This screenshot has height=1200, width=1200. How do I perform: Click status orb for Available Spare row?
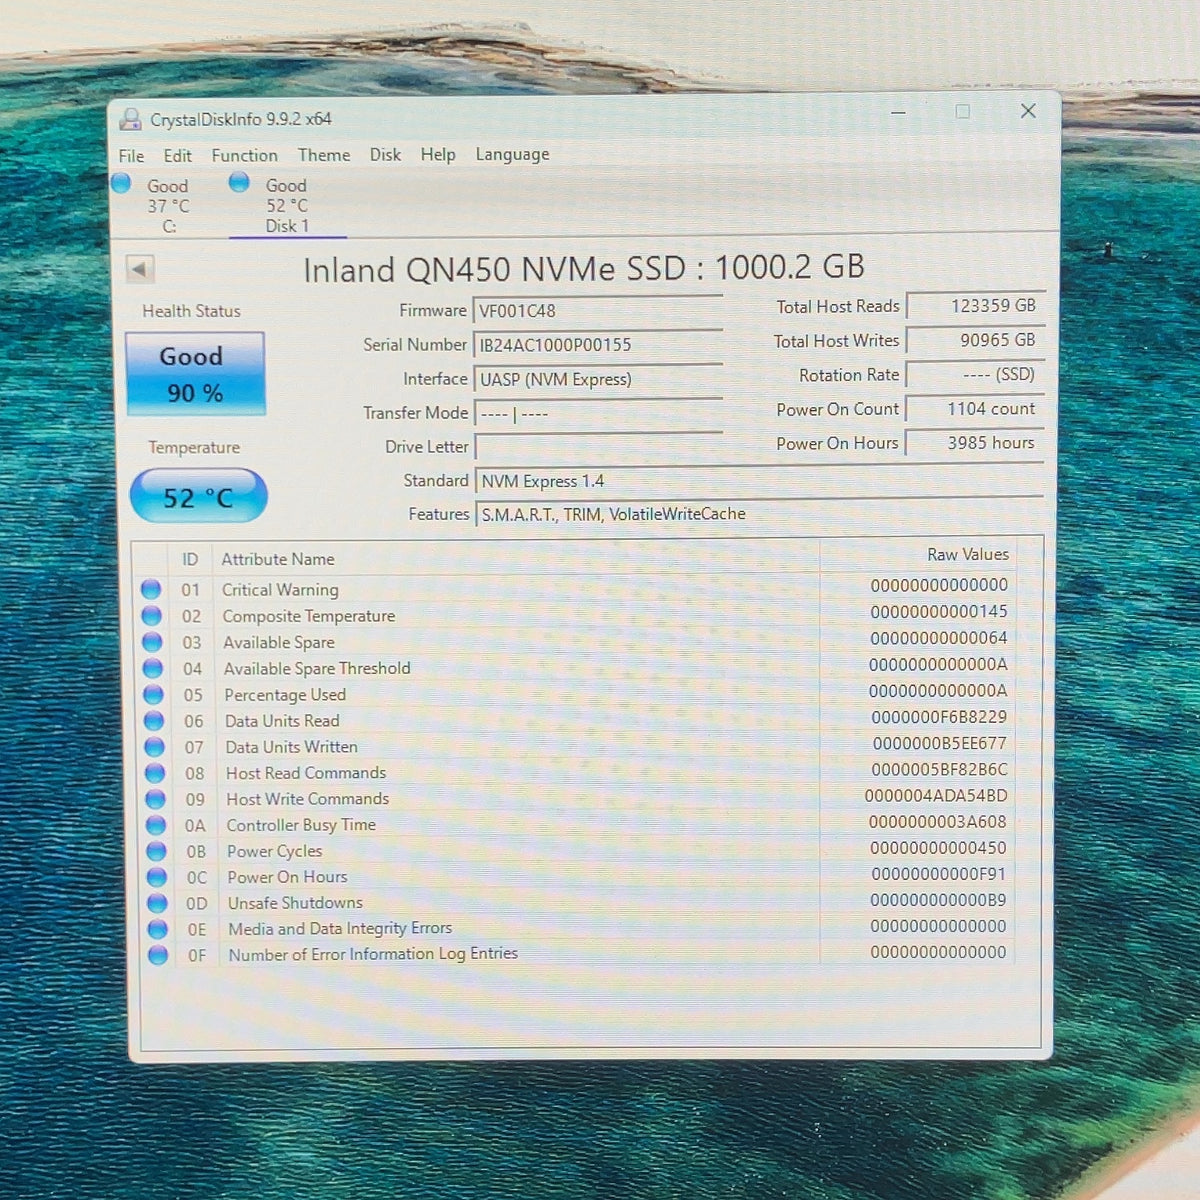(152, 641)
